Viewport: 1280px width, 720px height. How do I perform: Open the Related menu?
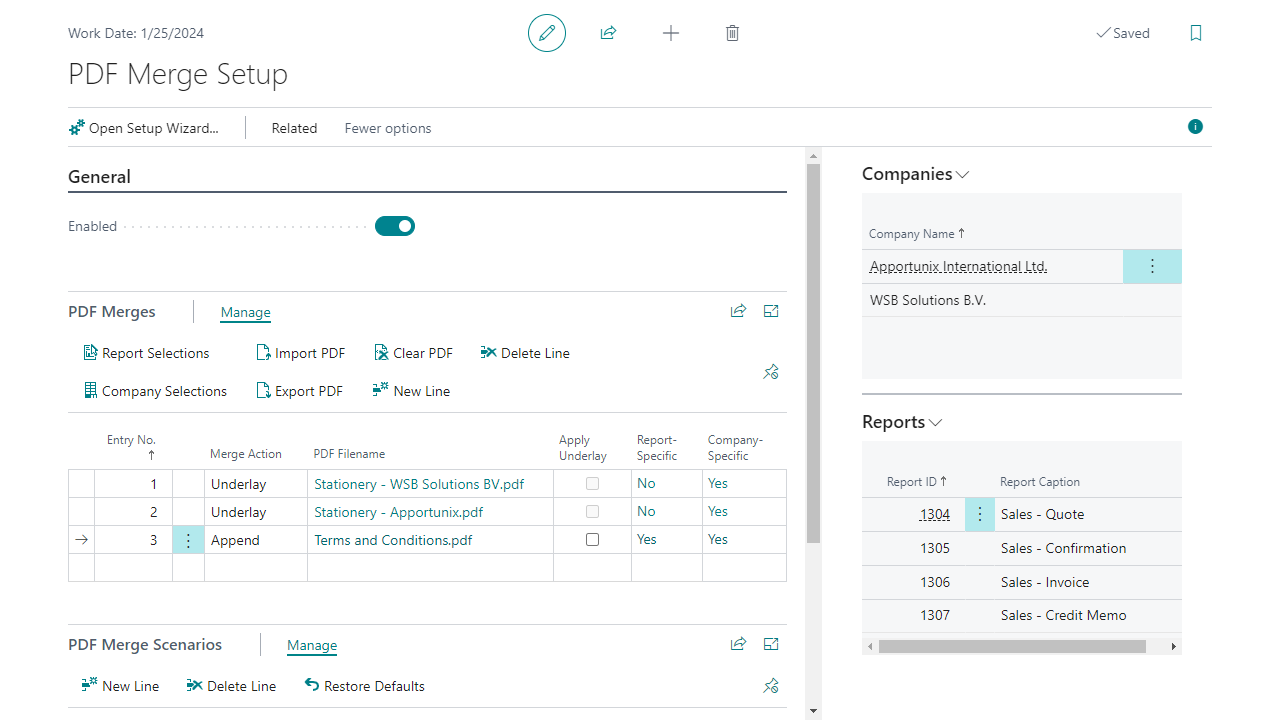(x=294, y=128)
